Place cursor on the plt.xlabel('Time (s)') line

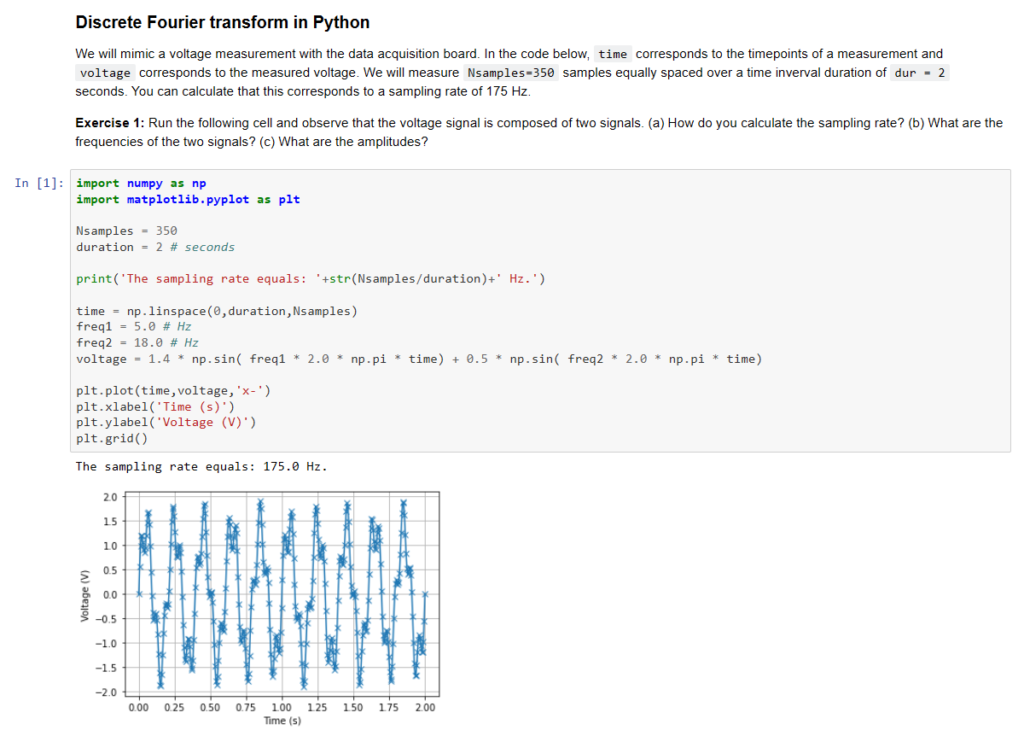[156, 406]
